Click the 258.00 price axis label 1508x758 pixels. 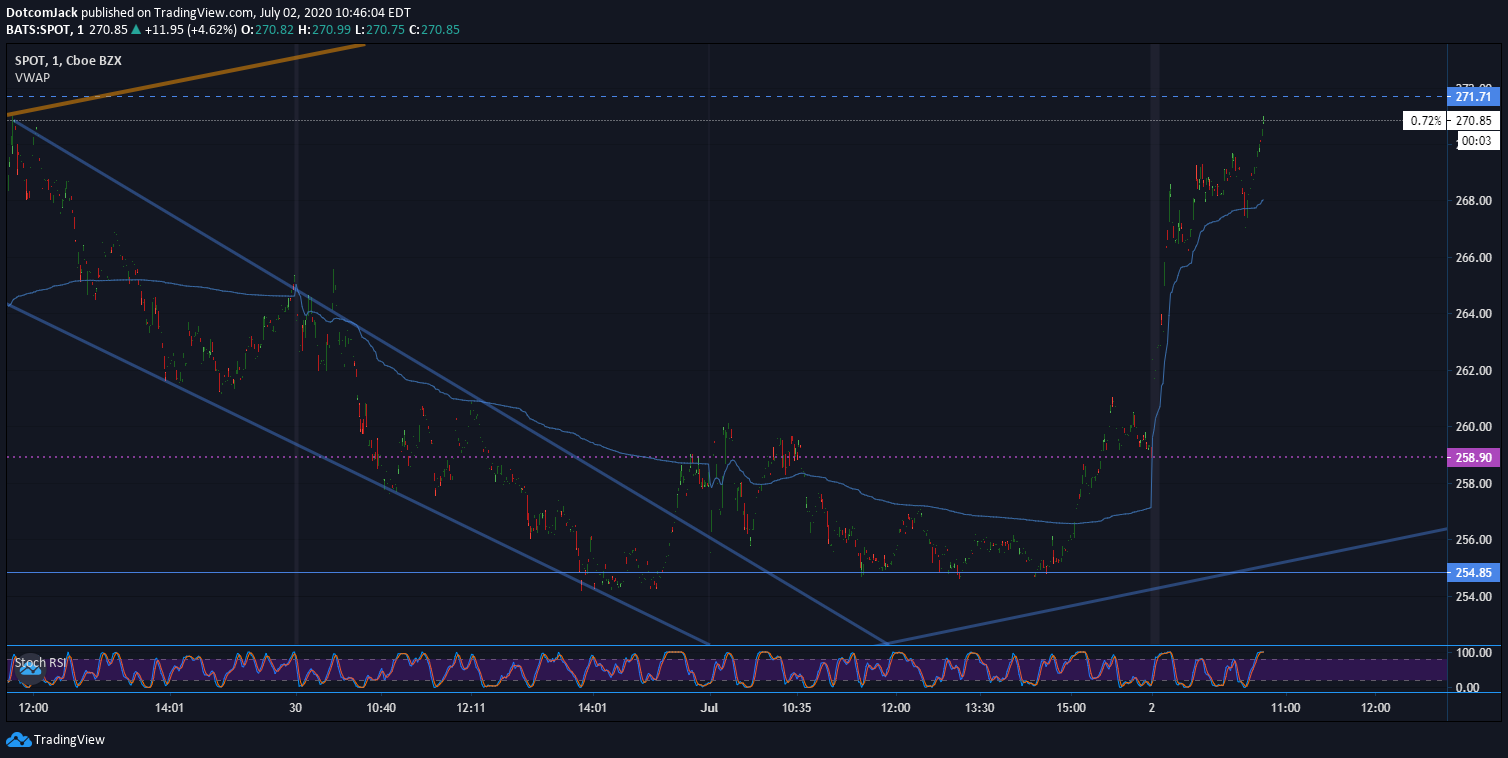point(1474,483)
